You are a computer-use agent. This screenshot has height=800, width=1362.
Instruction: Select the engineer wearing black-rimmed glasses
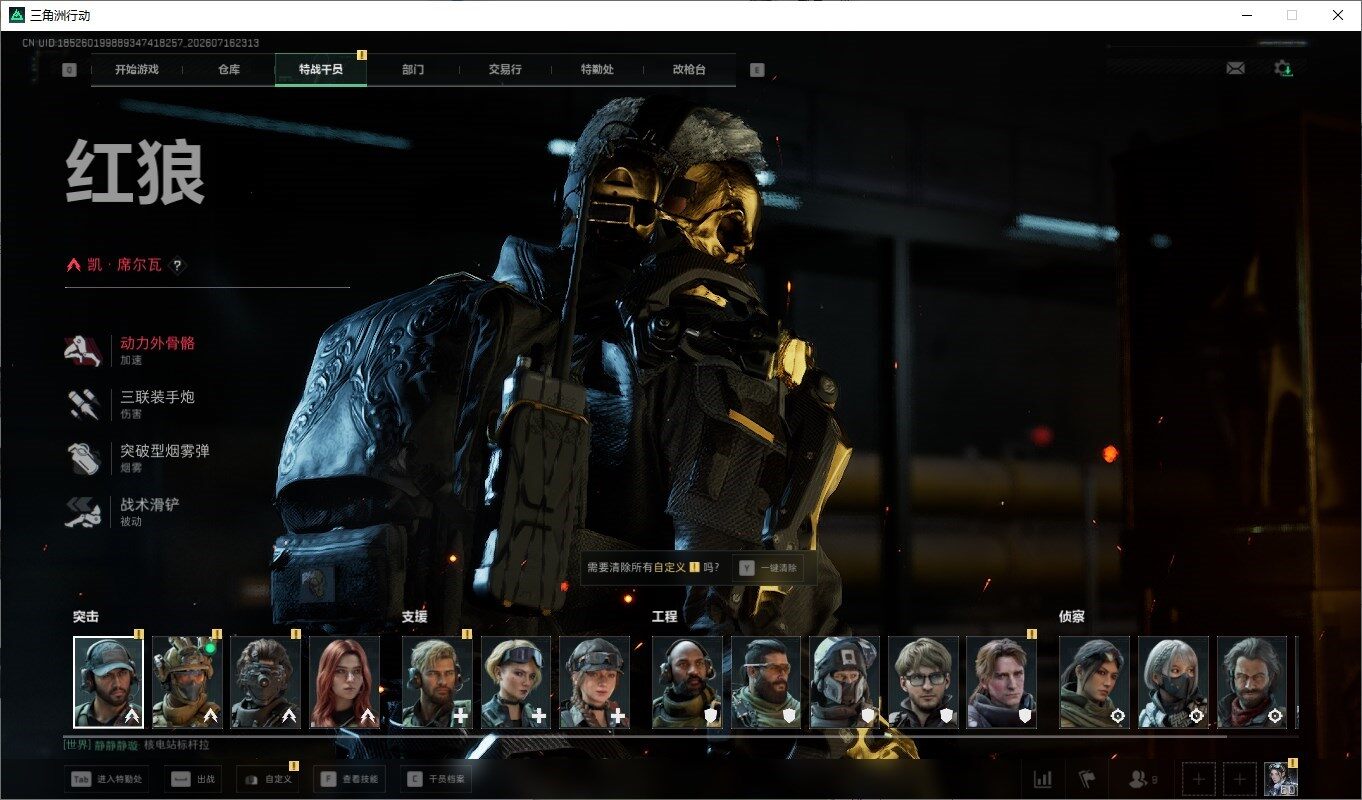click(x=924, y=682)
